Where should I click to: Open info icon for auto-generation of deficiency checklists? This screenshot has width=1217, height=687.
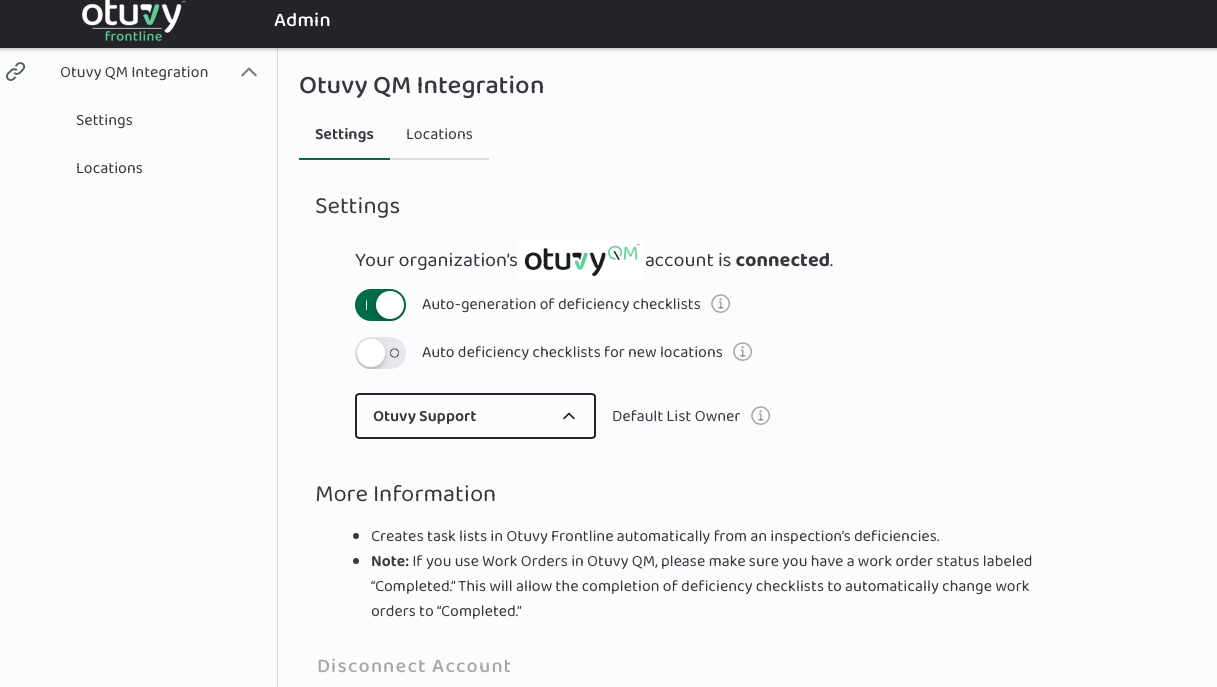point(720,304)
